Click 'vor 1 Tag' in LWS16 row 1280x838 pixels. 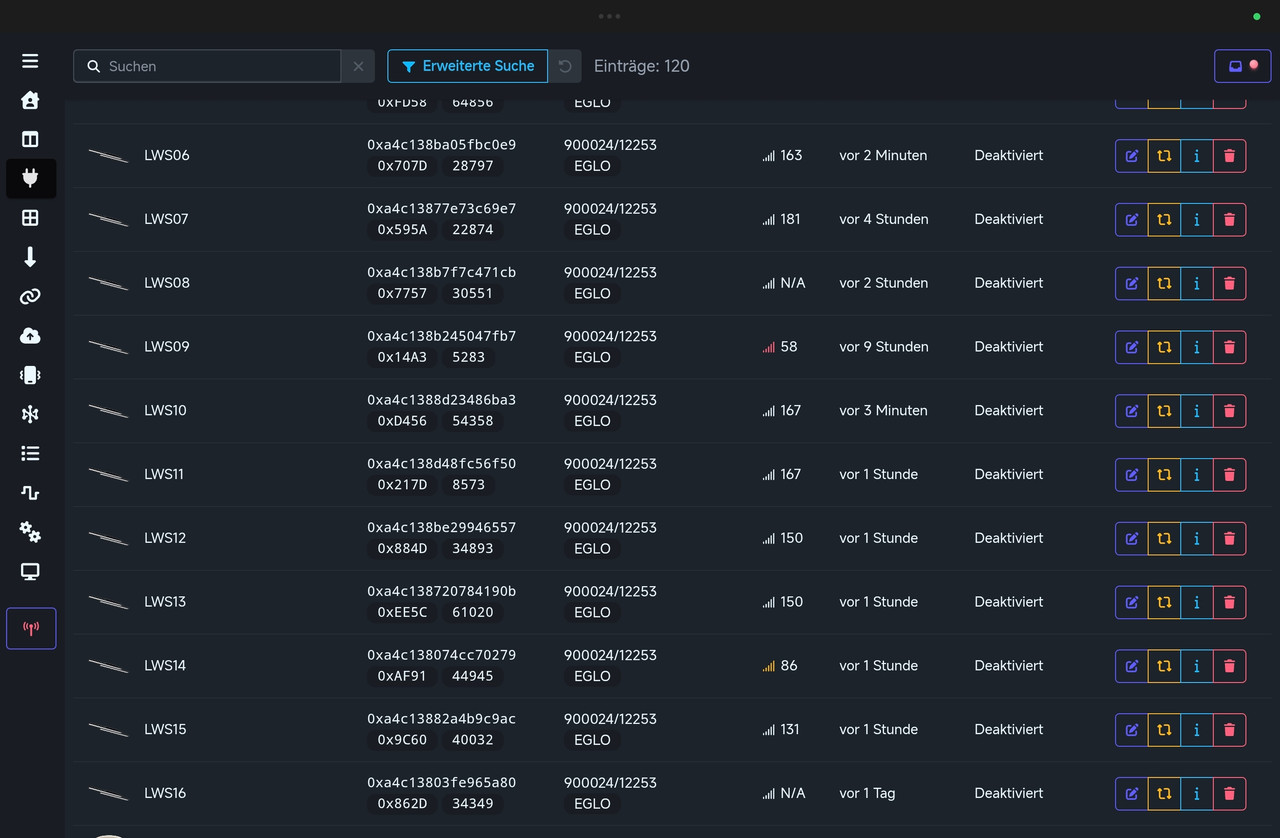point(867,793)
